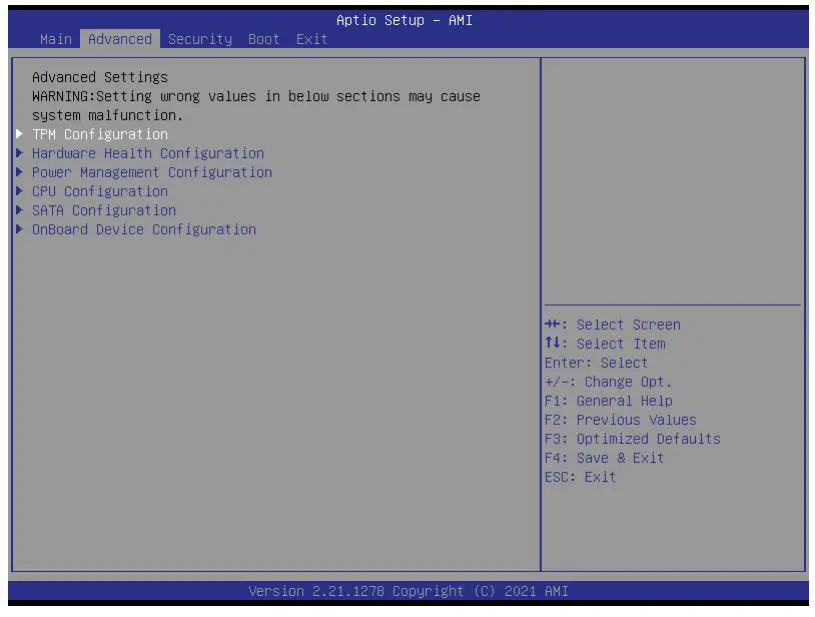Open the Boot tab
Screen dimensions: 815x617
pyautogui.click(x=262, y=39)
